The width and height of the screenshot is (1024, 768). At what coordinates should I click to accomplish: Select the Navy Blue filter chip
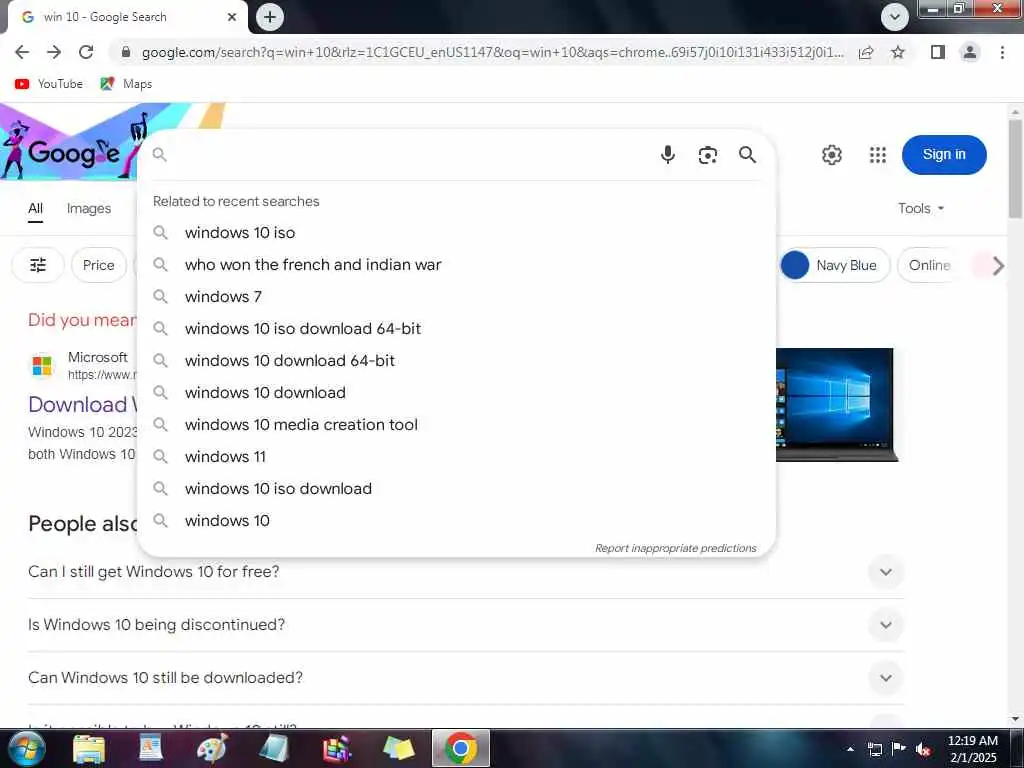click(x=835, y=265)
